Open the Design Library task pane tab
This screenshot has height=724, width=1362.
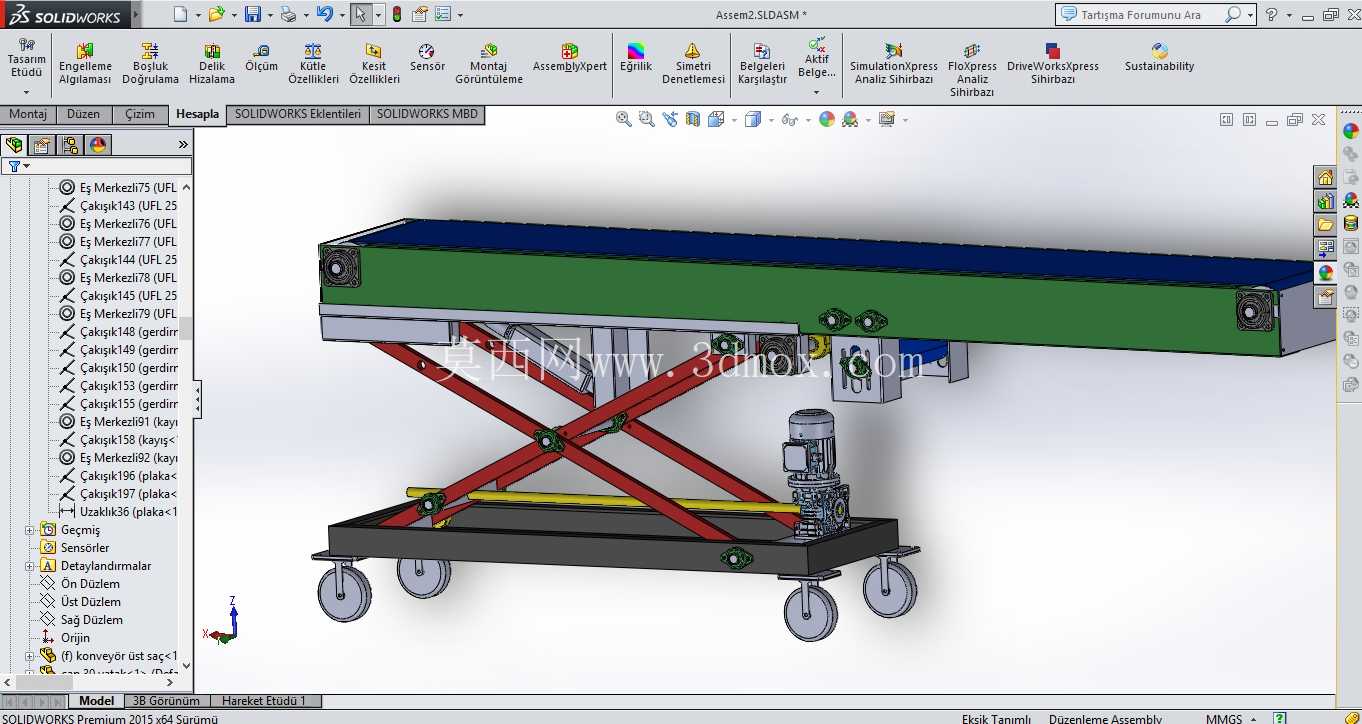1325,201
